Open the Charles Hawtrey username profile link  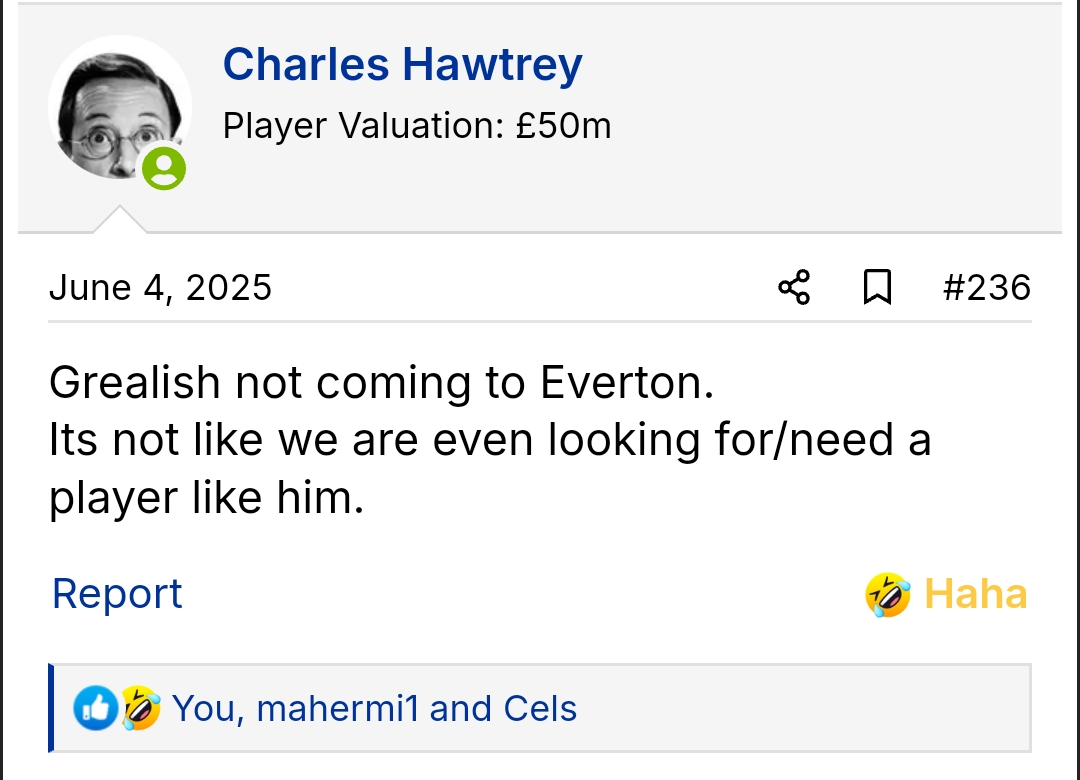point(402,65)
